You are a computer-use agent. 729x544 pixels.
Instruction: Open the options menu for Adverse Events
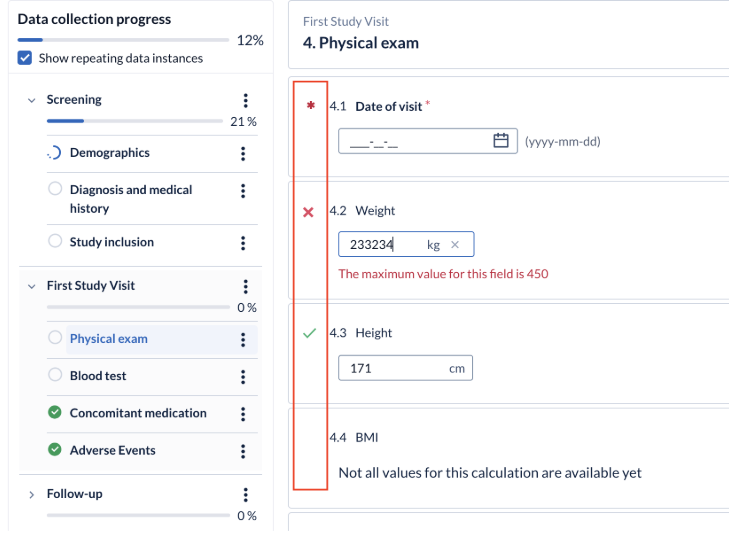coord(243,451)
